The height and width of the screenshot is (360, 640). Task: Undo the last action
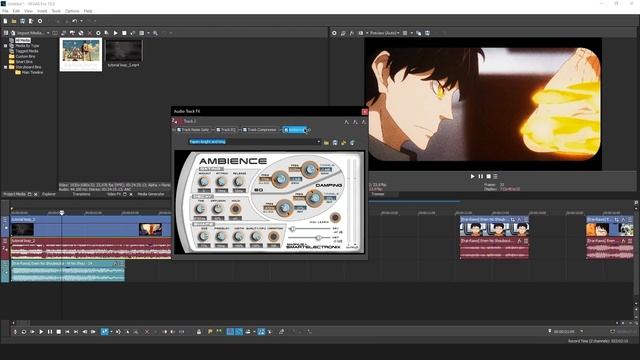[74, 21]
